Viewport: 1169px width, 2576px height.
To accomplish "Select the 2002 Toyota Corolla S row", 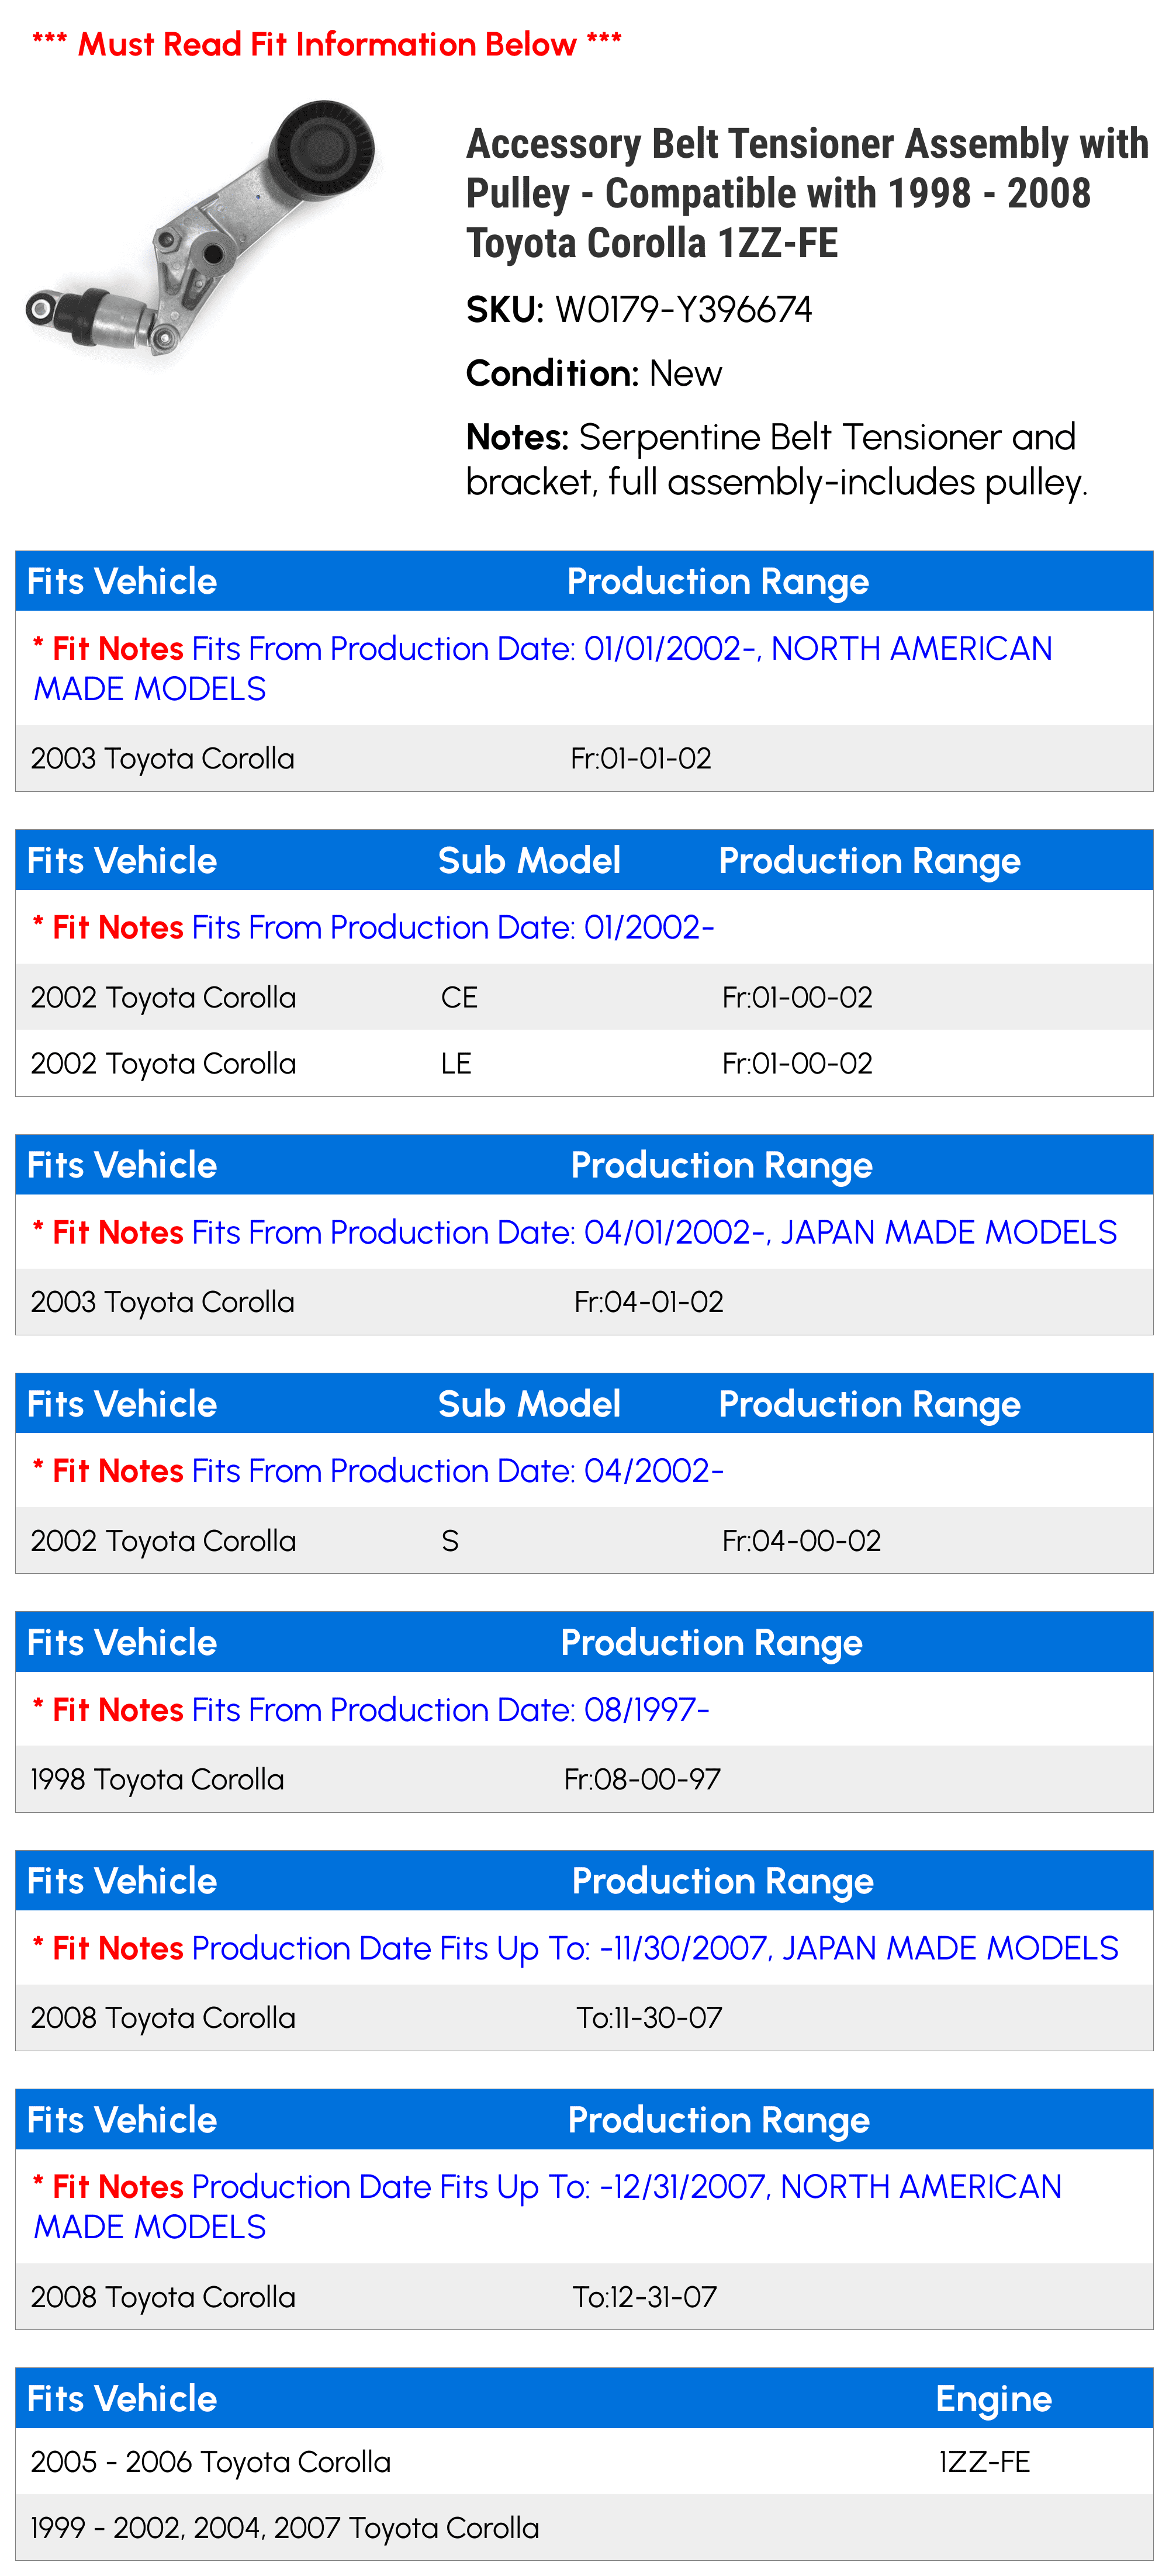I will [584, 1541].
